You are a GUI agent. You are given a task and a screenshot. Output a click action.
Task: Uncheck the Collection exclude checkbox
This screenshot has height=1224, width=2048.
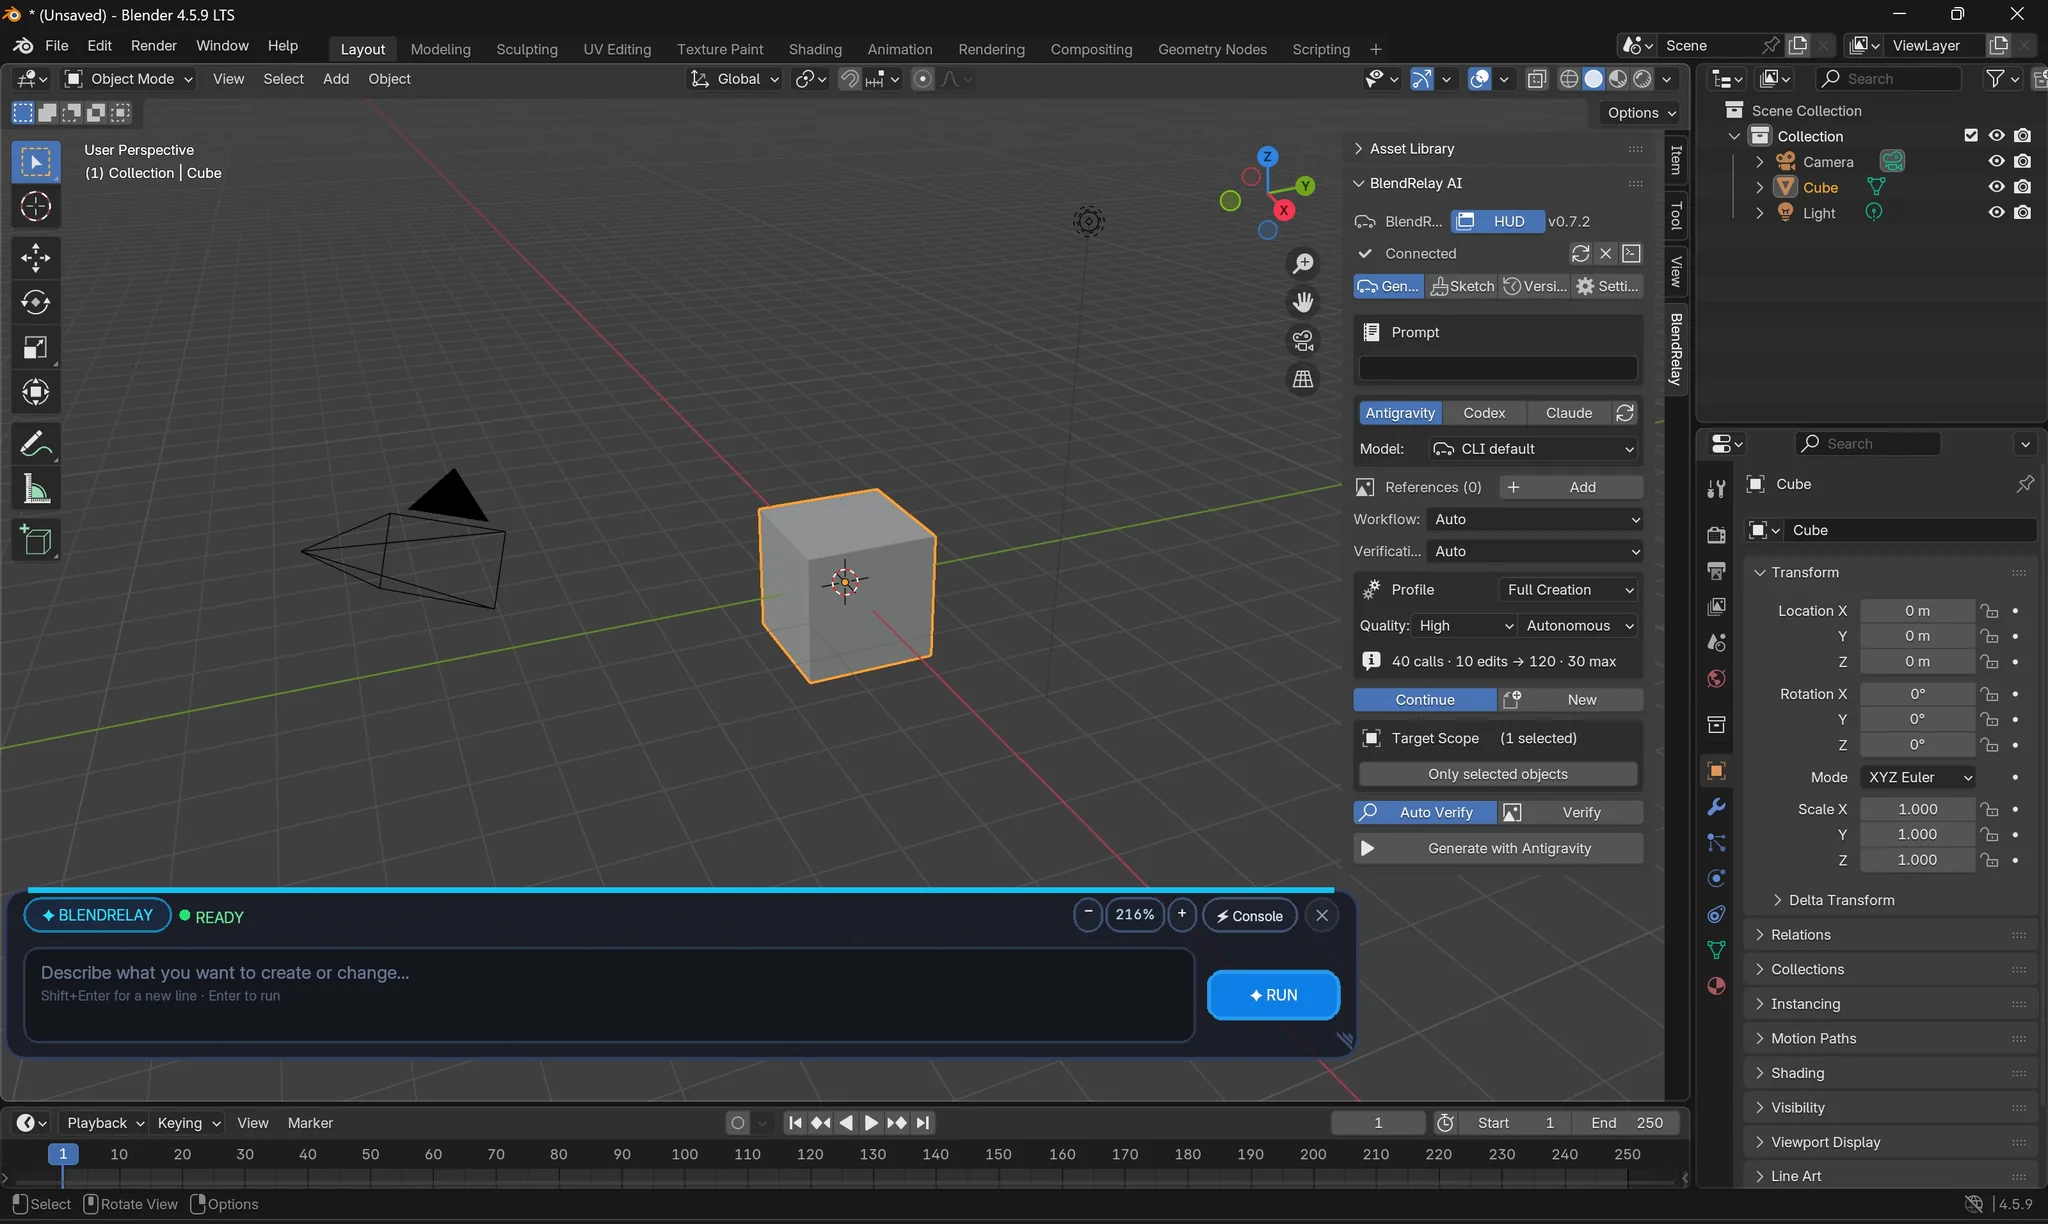(x=1971, y=136)
